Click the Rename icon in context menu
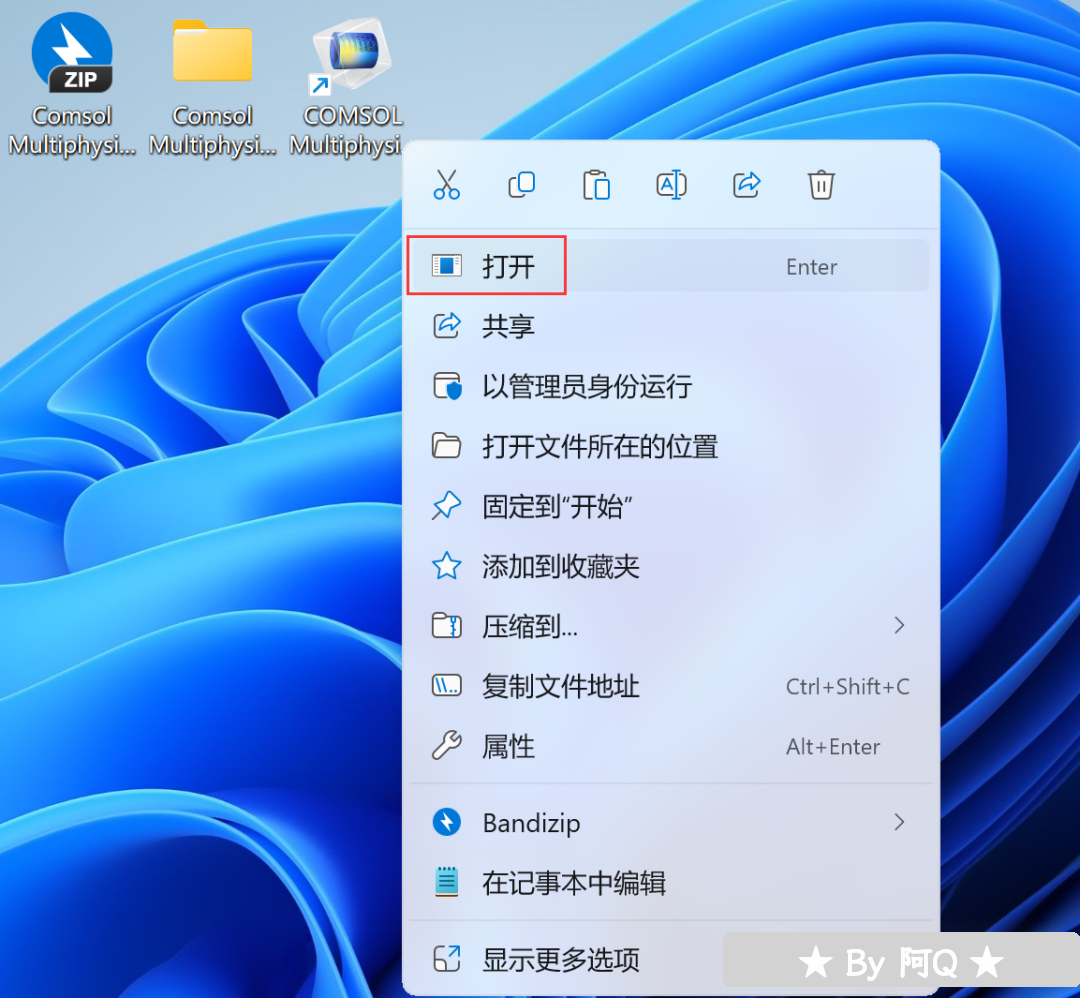The height and width of the screenshot is (998, 1080). point(672,185)
